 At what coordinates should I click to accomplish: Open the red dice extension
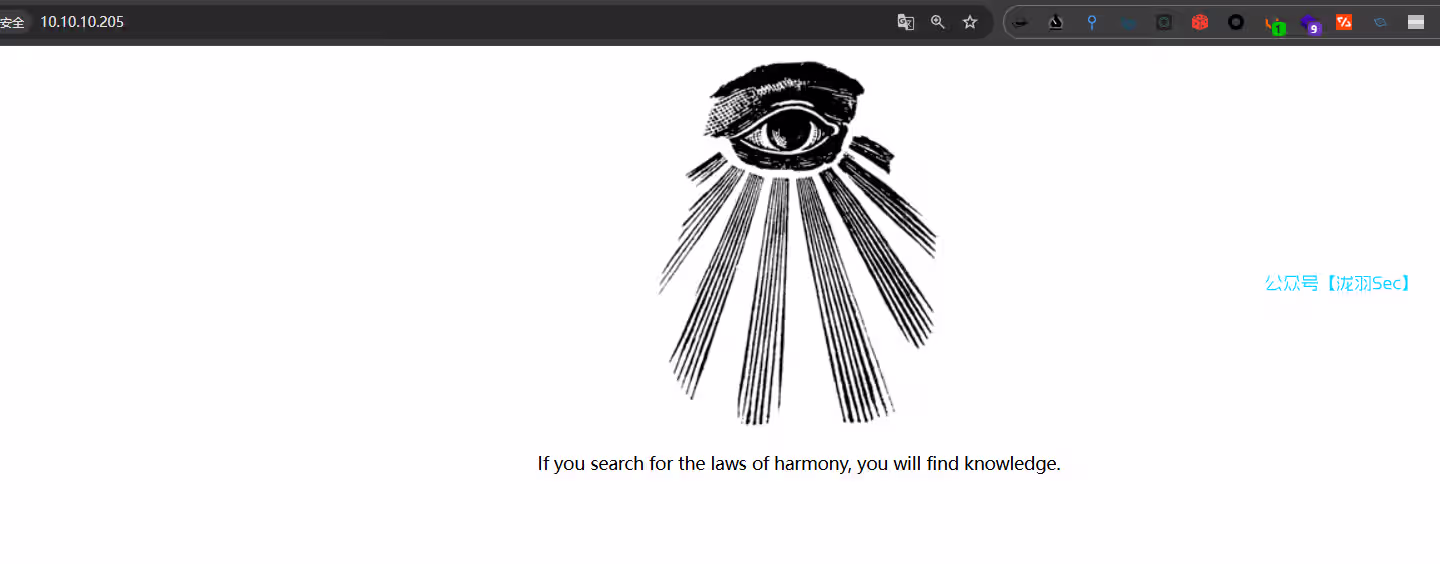coord(1200,22)
